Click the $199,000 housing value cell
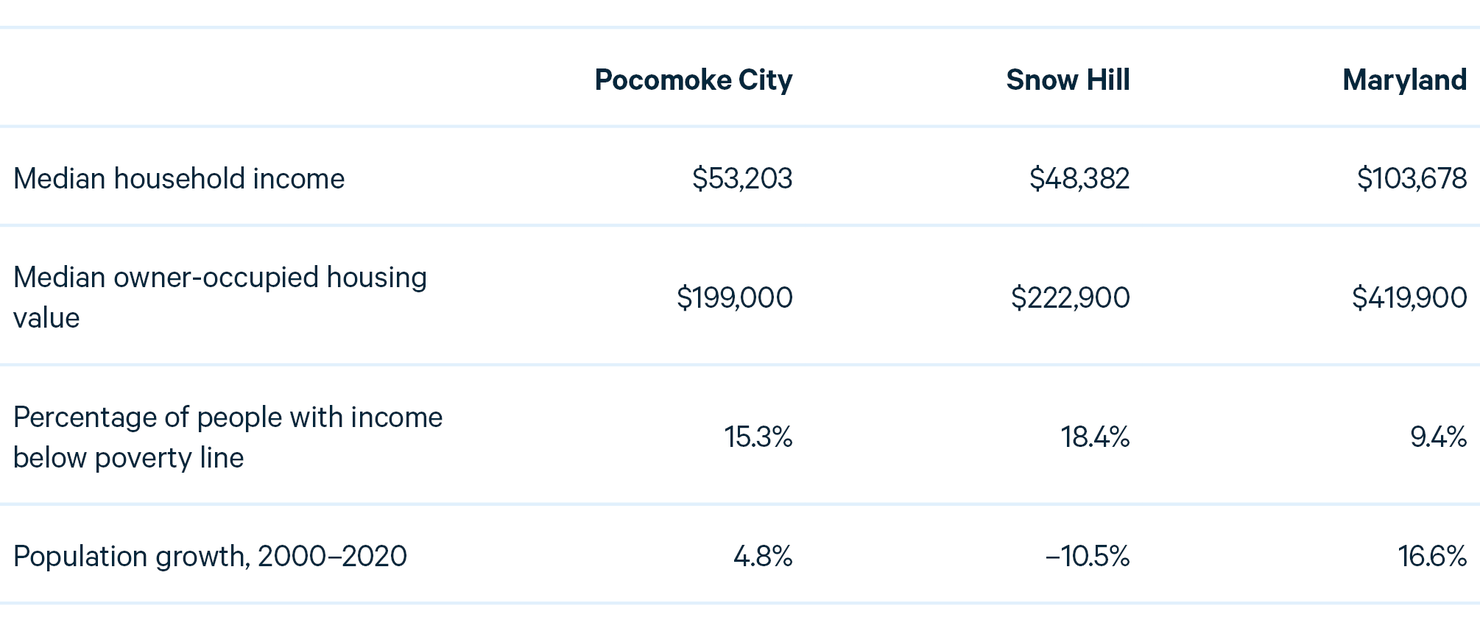This screenshot has height=617, width=1480. tap(734, 297)
